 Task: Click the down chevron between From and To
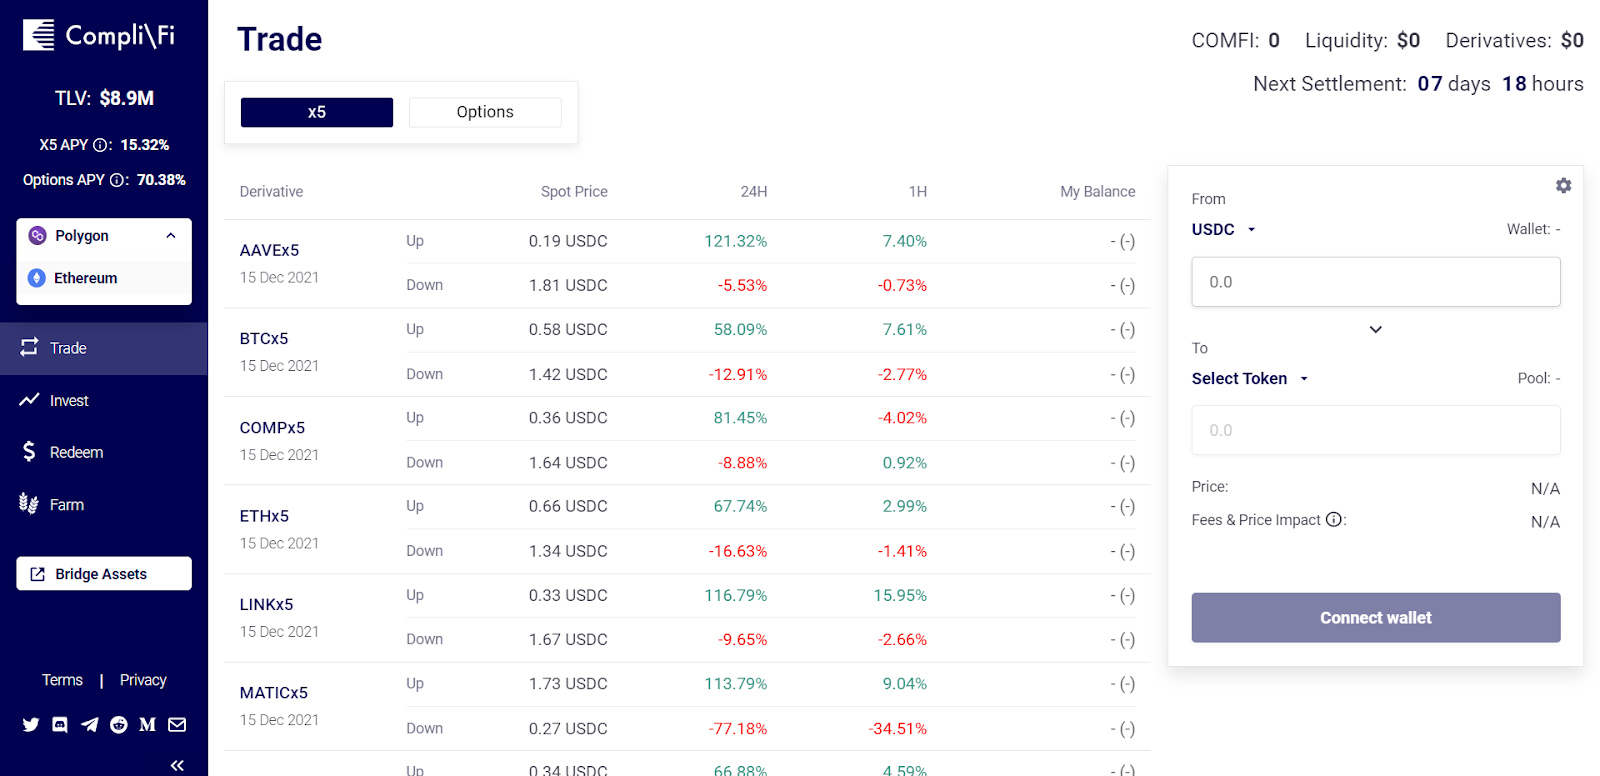tap(1376, 329)
